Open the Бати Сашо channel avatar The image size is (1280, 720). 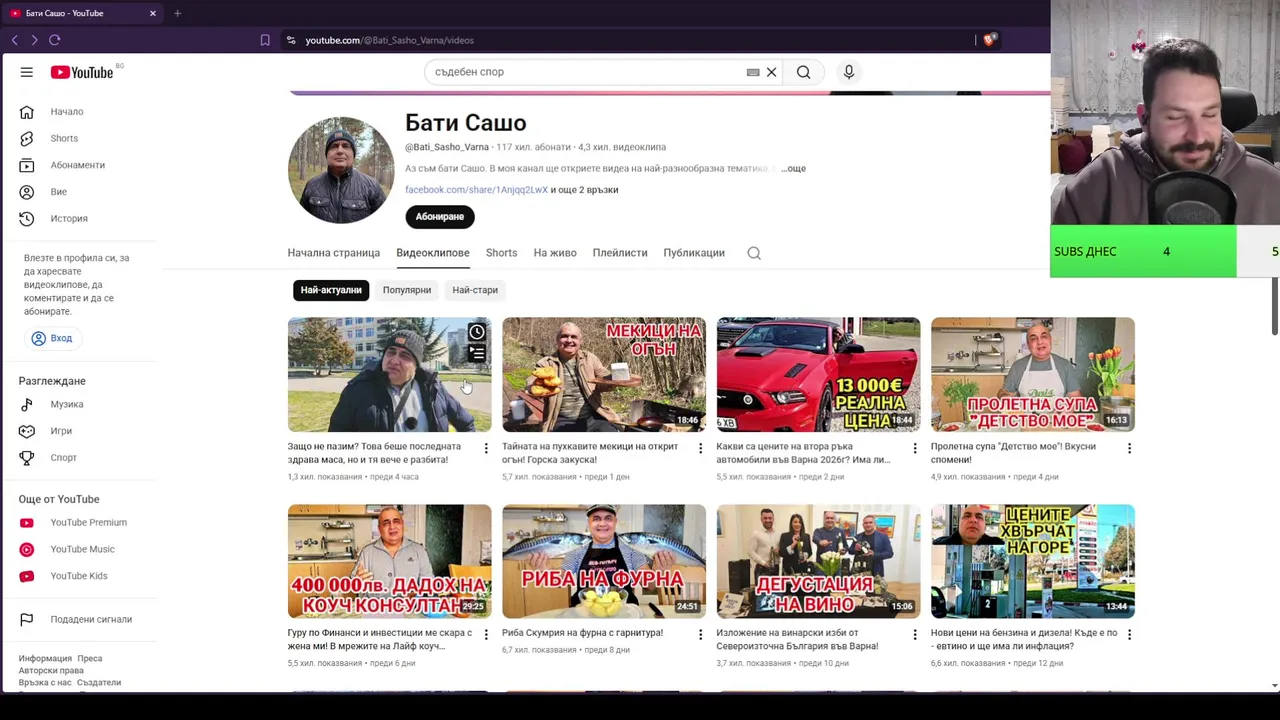[x=341, y=170]
